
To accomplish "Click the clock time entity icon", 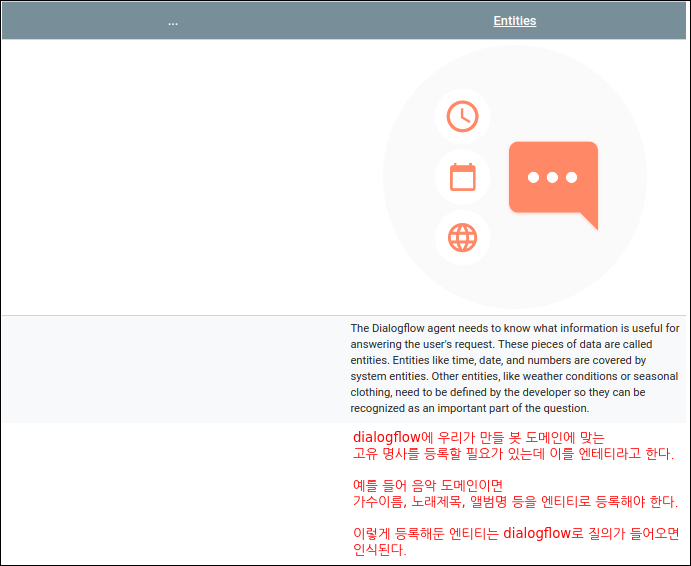I will (462, 116).
